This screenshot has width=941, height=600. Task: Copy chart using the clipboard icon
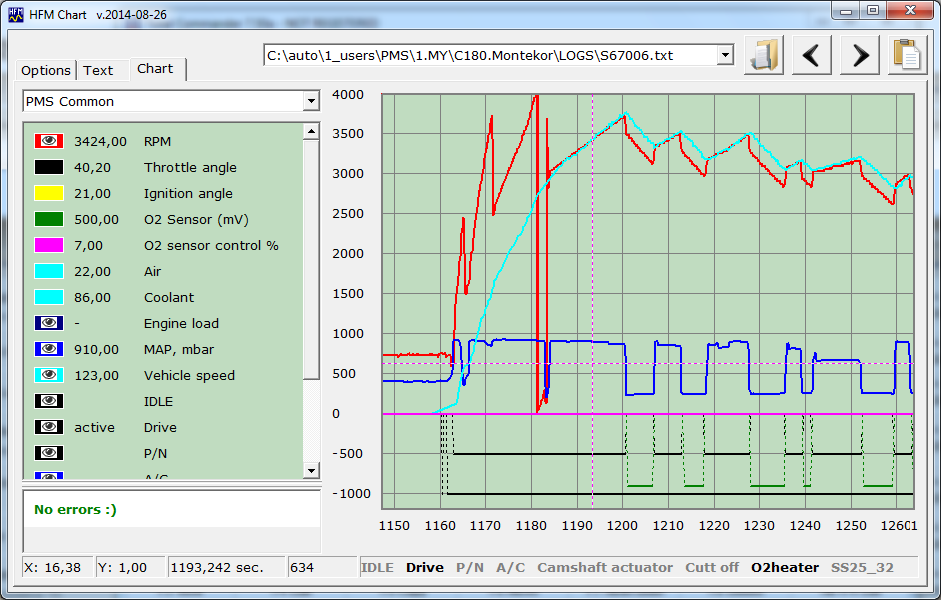907,55
